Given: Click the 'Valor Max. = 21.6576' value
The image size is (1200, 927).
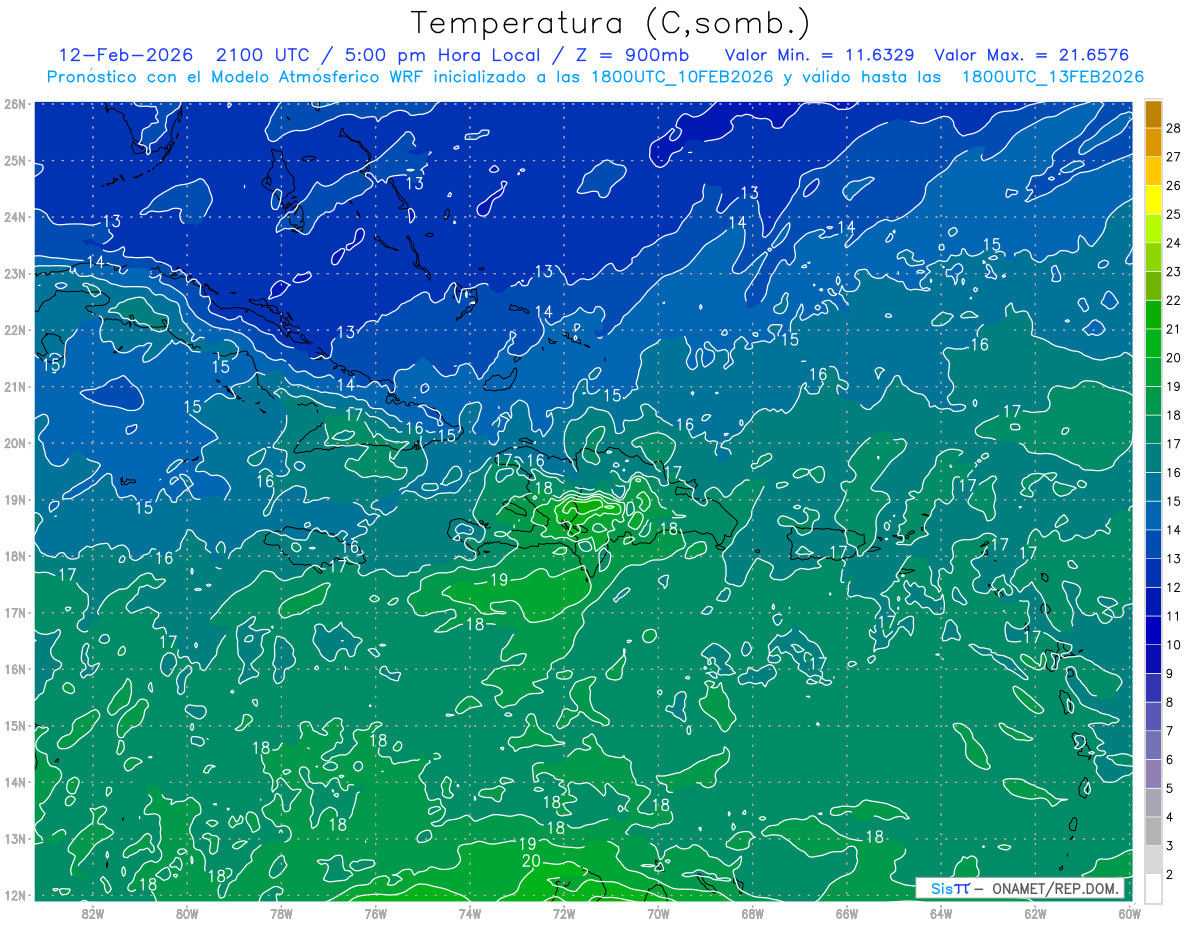Looking at the screenshot, I should pos(1031,55).
